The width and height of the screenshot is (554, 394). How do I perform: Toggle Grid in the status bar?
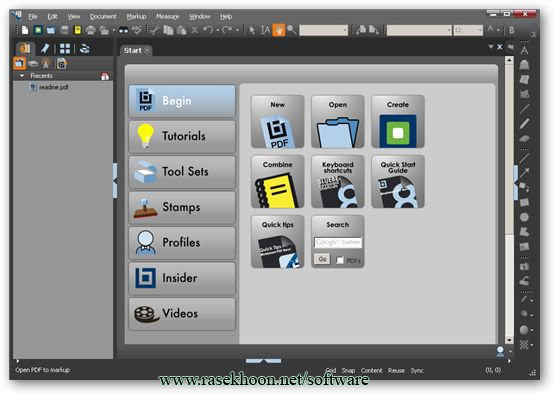331,370
